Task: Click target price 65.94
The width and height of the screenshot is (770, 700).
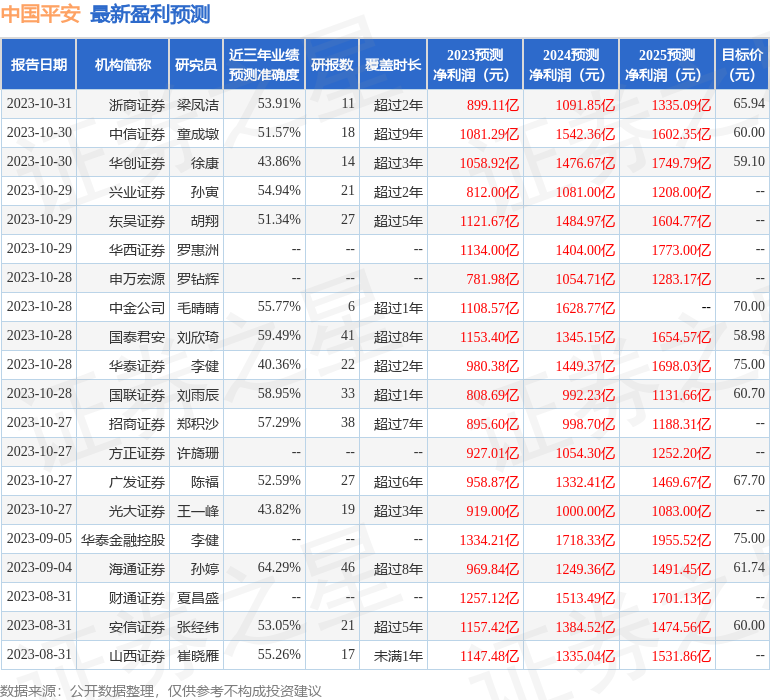Action: pos(749,104)
